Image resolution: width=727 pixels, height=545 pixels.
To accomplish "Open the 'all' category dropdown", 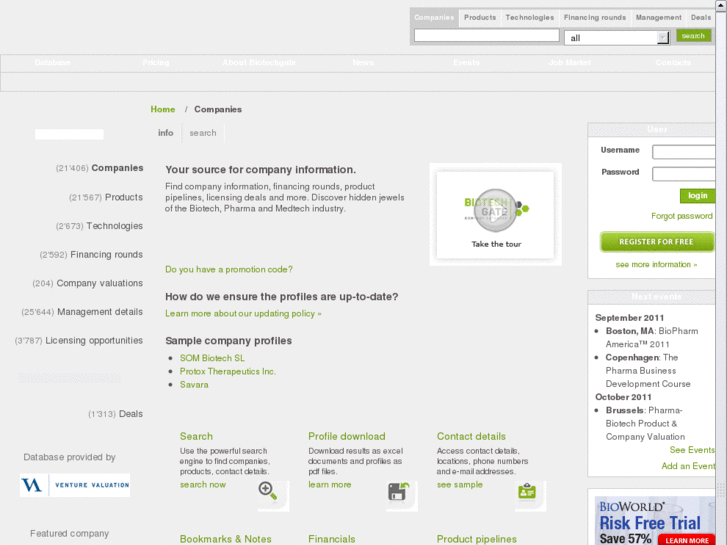I will (x=617, y=38).
